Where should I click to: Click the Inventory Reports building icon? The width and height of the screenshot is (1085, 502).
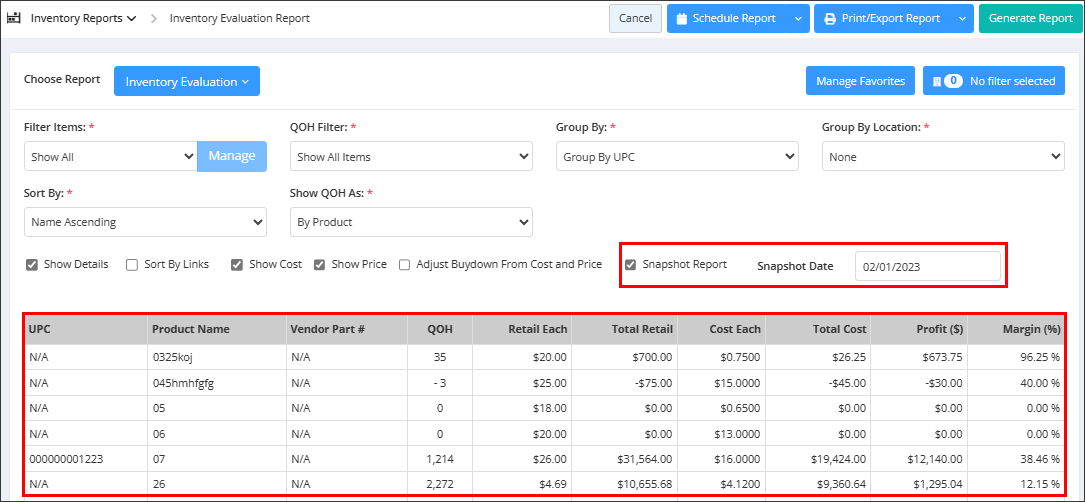pyautogui.click(x=14, y=18)
